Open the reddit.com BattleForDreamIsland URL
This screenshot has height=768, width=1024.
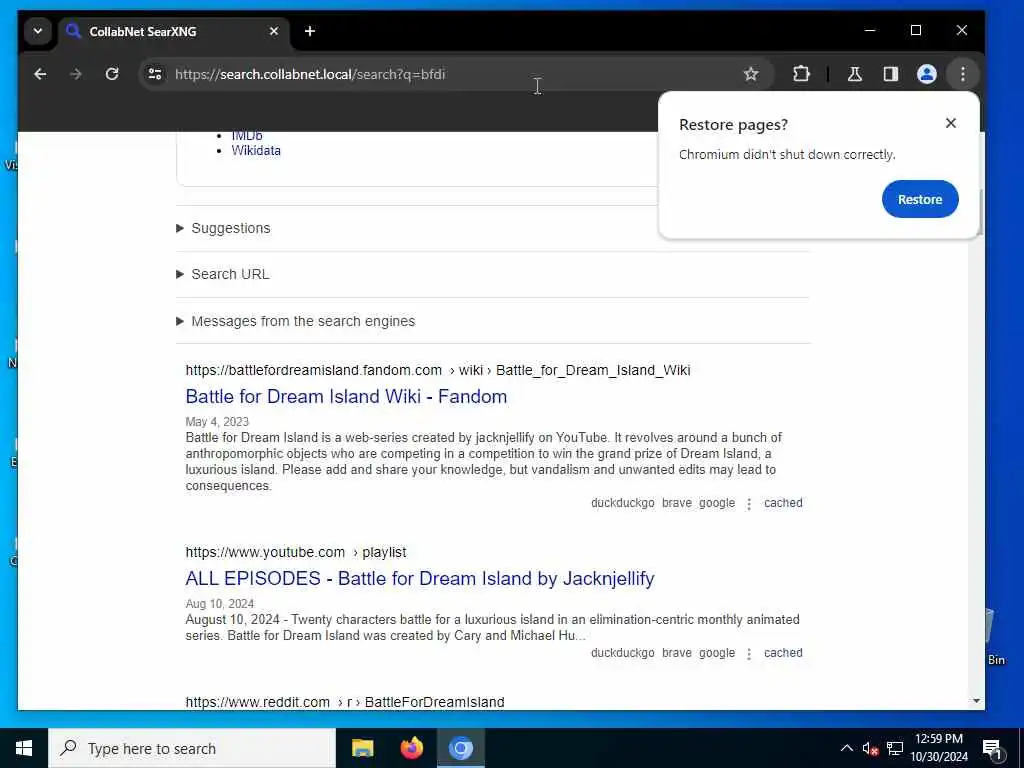[345, 702]
